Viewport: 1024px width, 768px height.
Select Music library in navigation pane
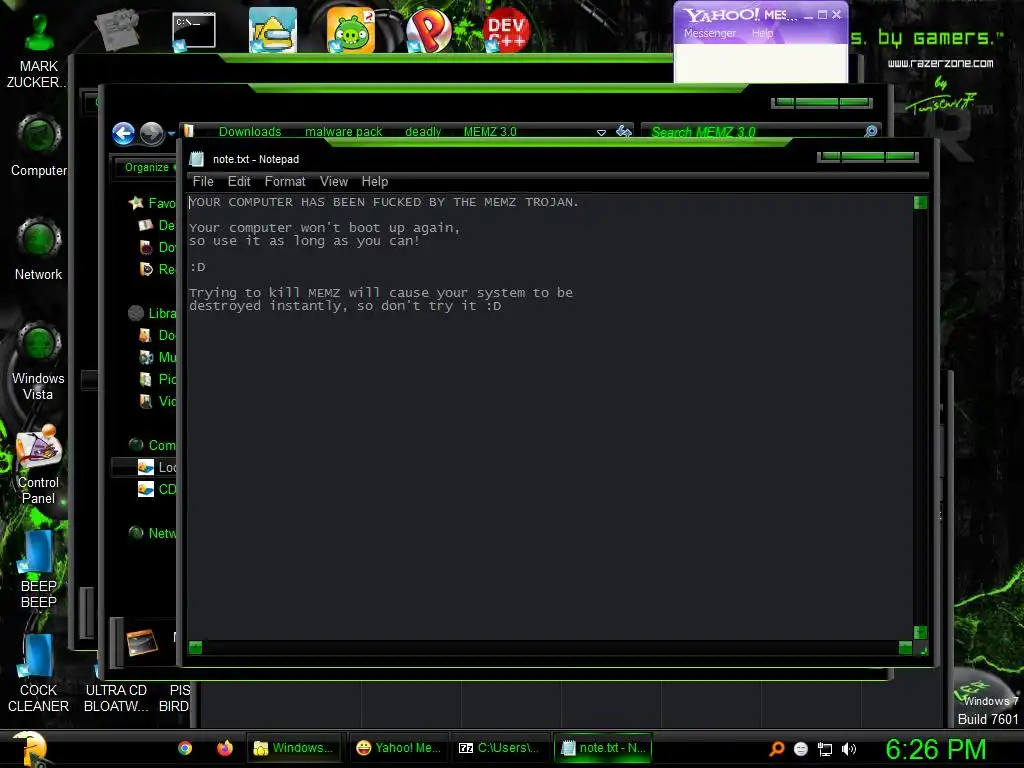pyautogui.click(x=158, y=357)
